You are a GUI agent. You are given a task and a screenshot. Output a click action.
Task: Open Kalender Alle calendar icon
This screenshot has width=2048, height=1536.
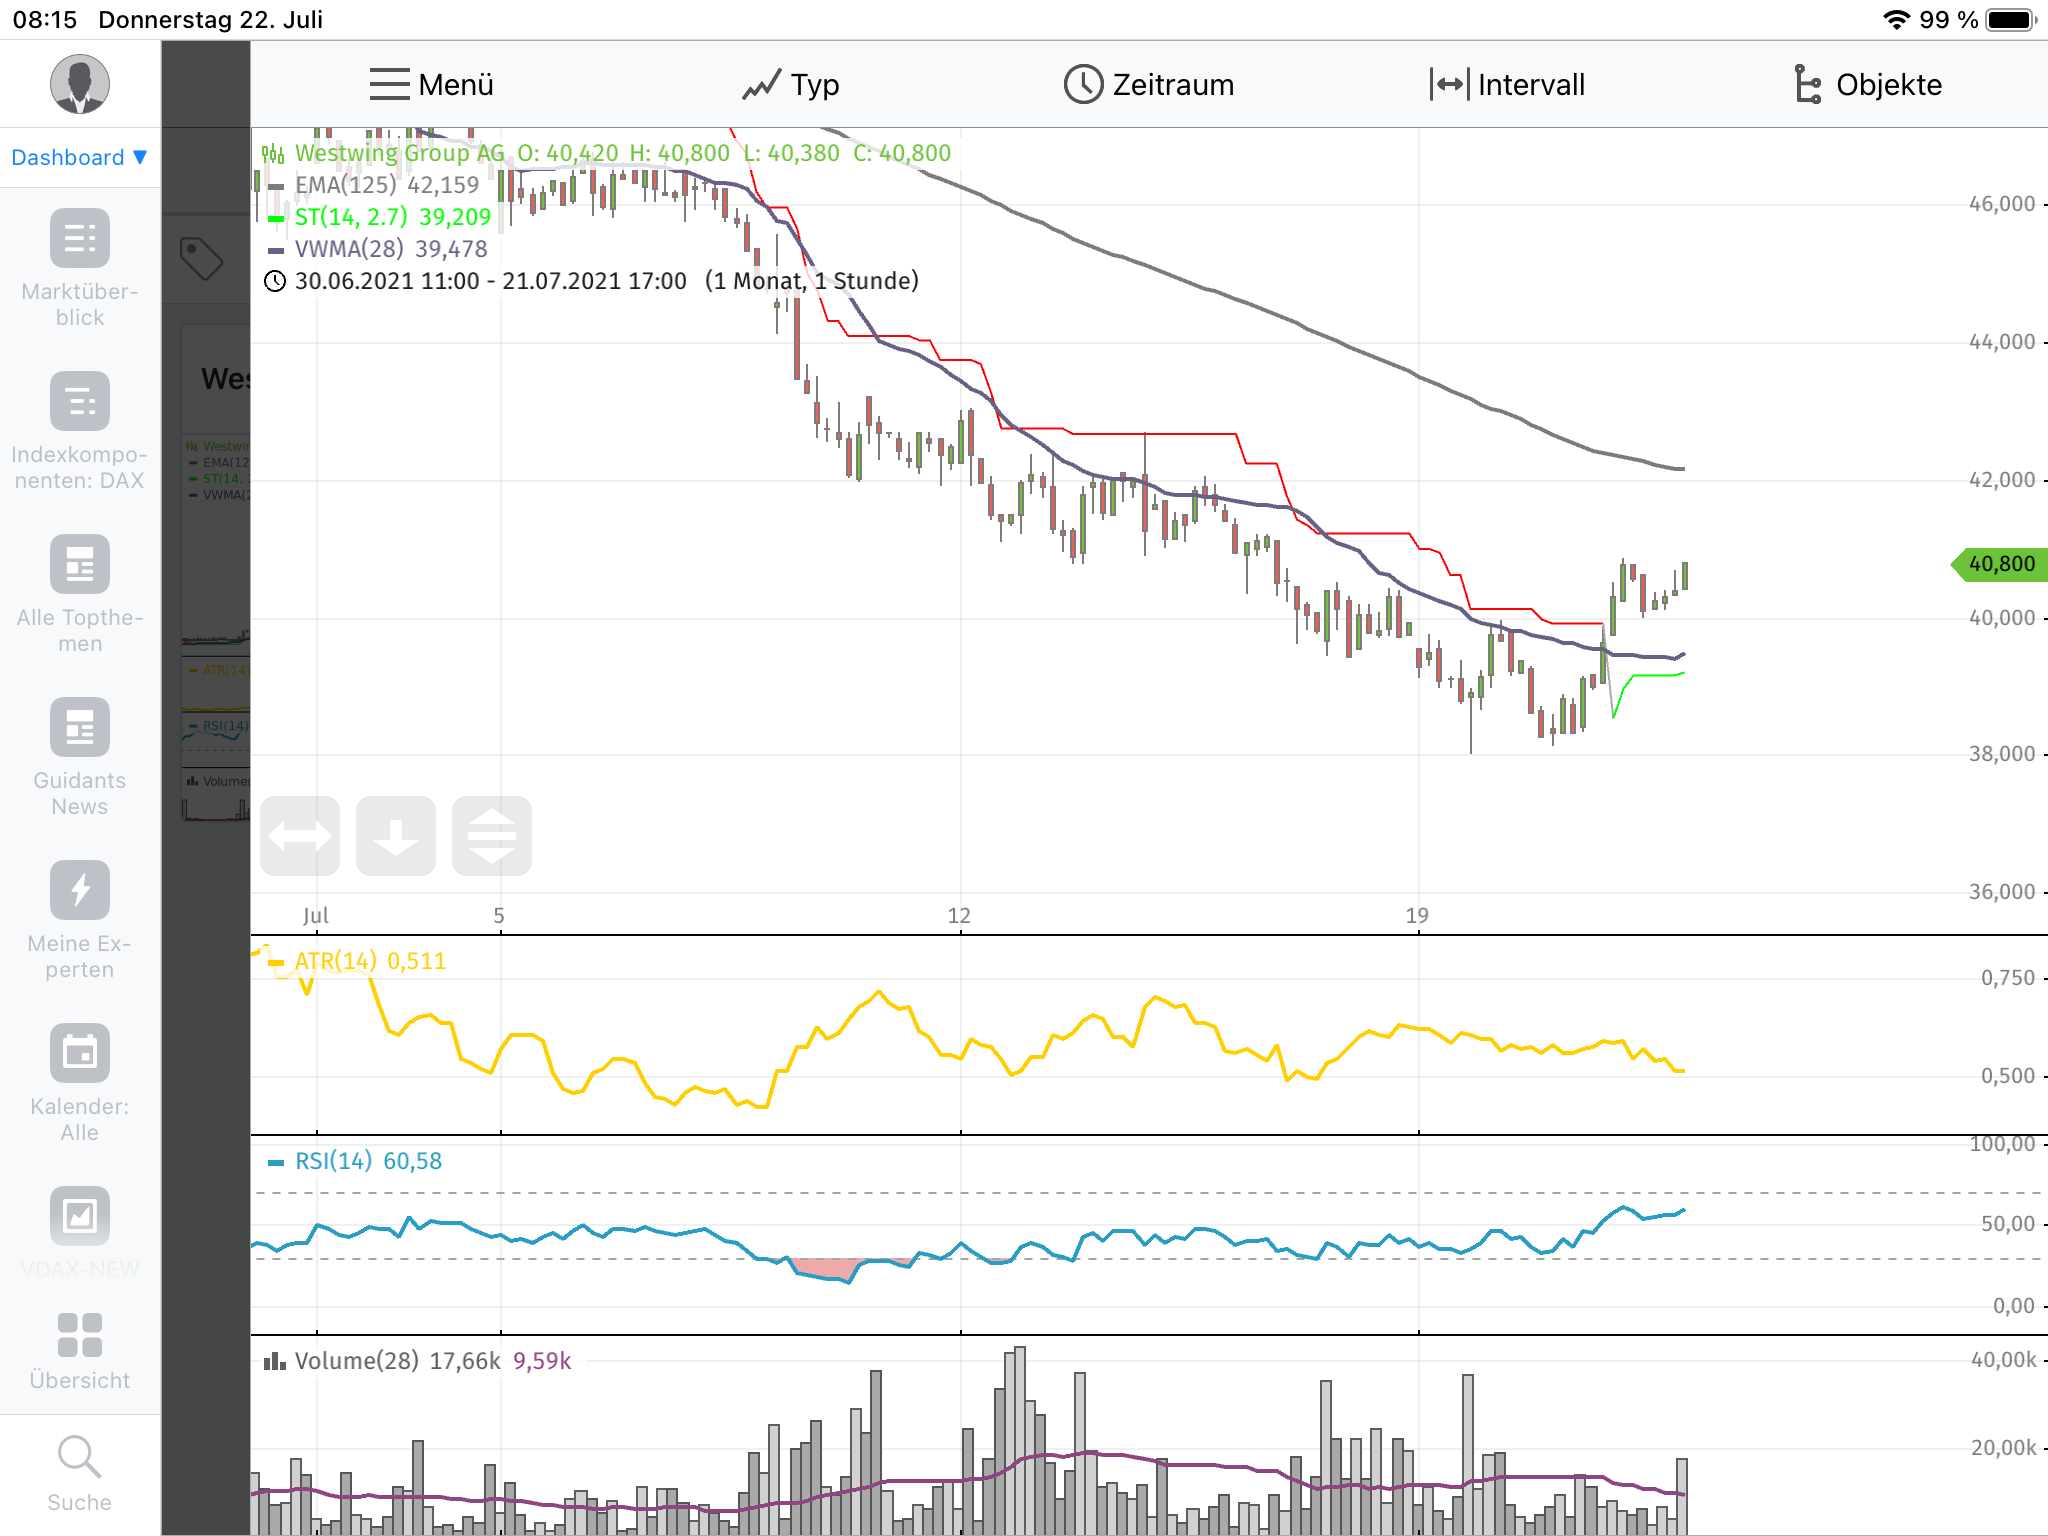pyautogui.click(x=80, y=1053)
